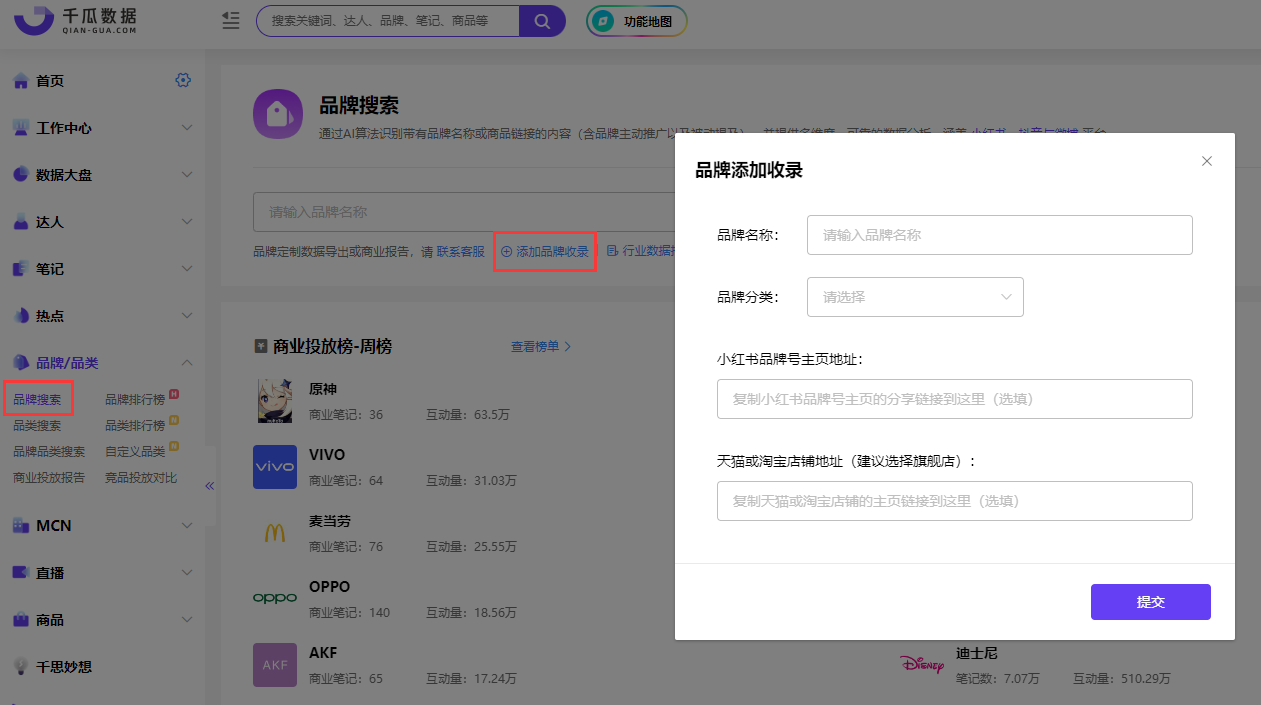Switch to 品牌搜索 in the sidebar menu
Screen dimensions: 1261x705
(x=38, y=397)
